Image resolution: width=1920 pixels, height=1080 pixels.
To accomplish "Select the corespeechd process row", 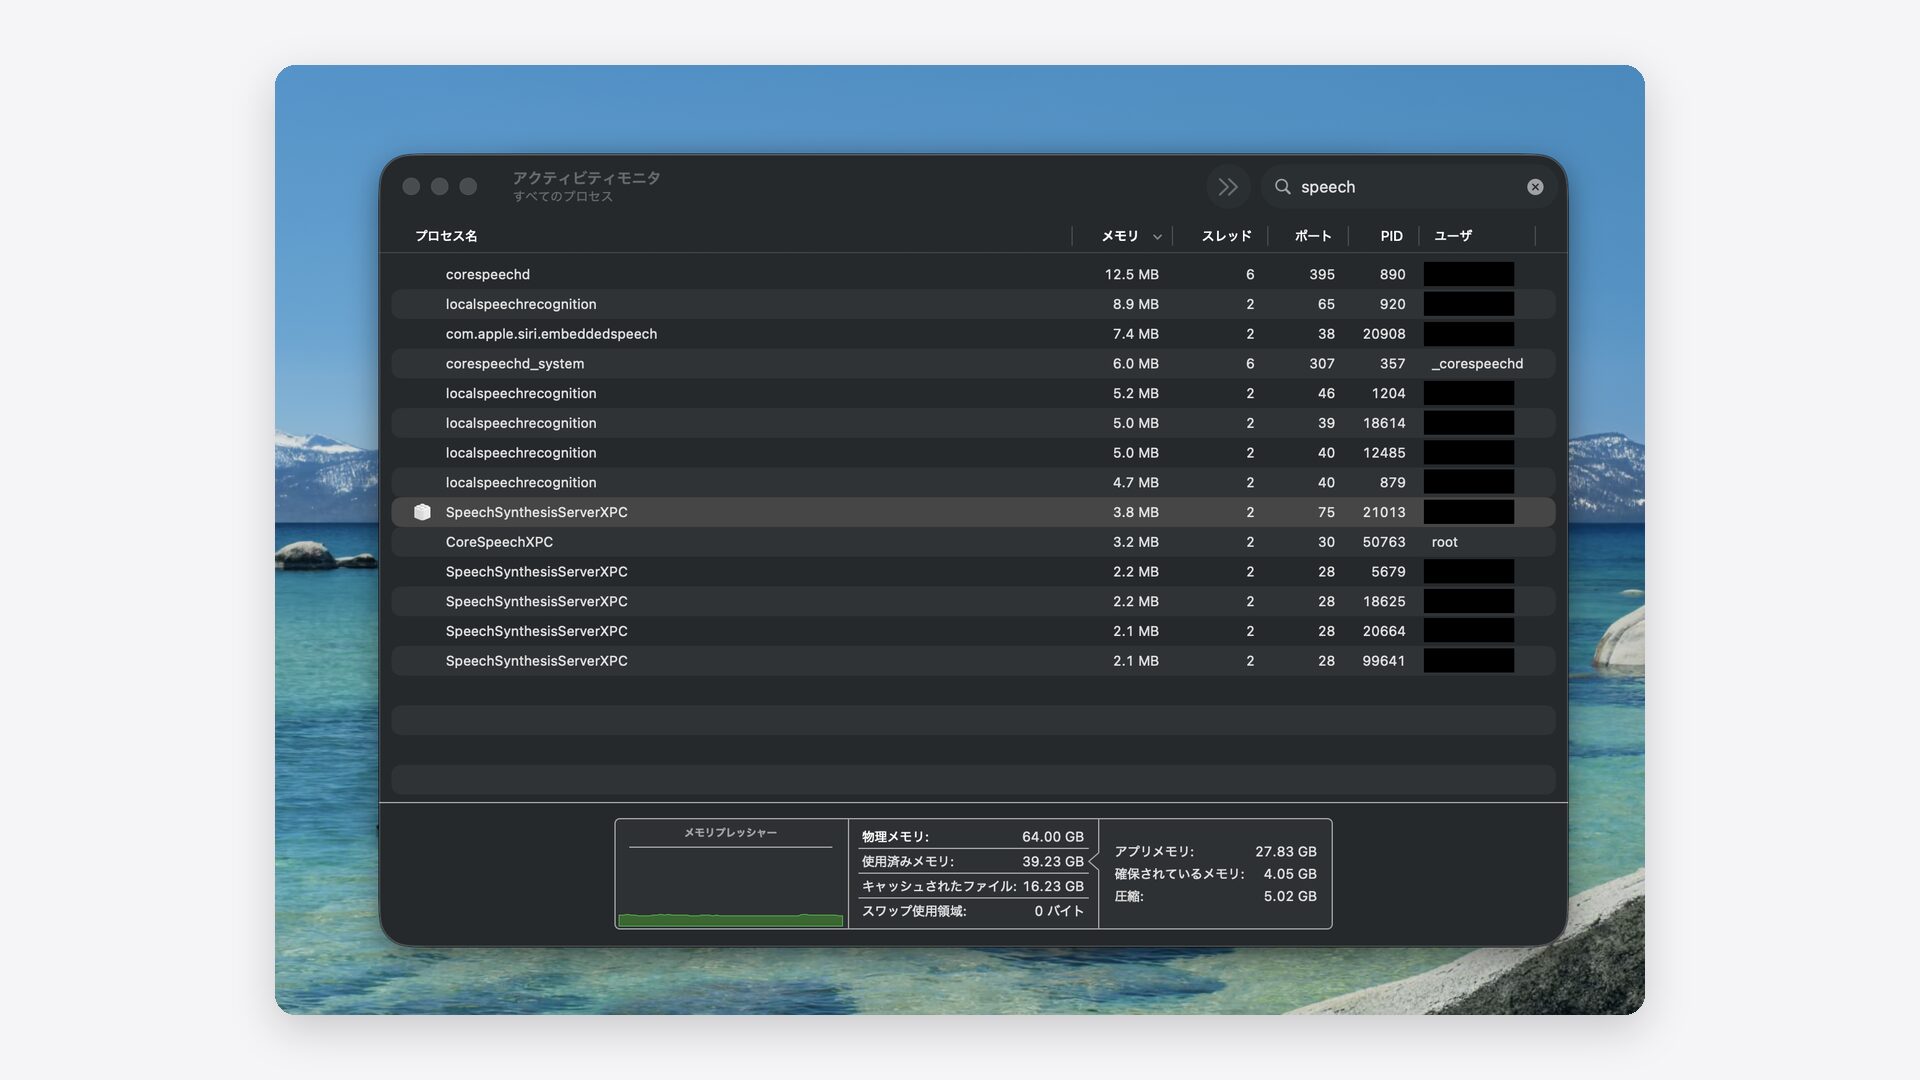I will tap(973, 274).
